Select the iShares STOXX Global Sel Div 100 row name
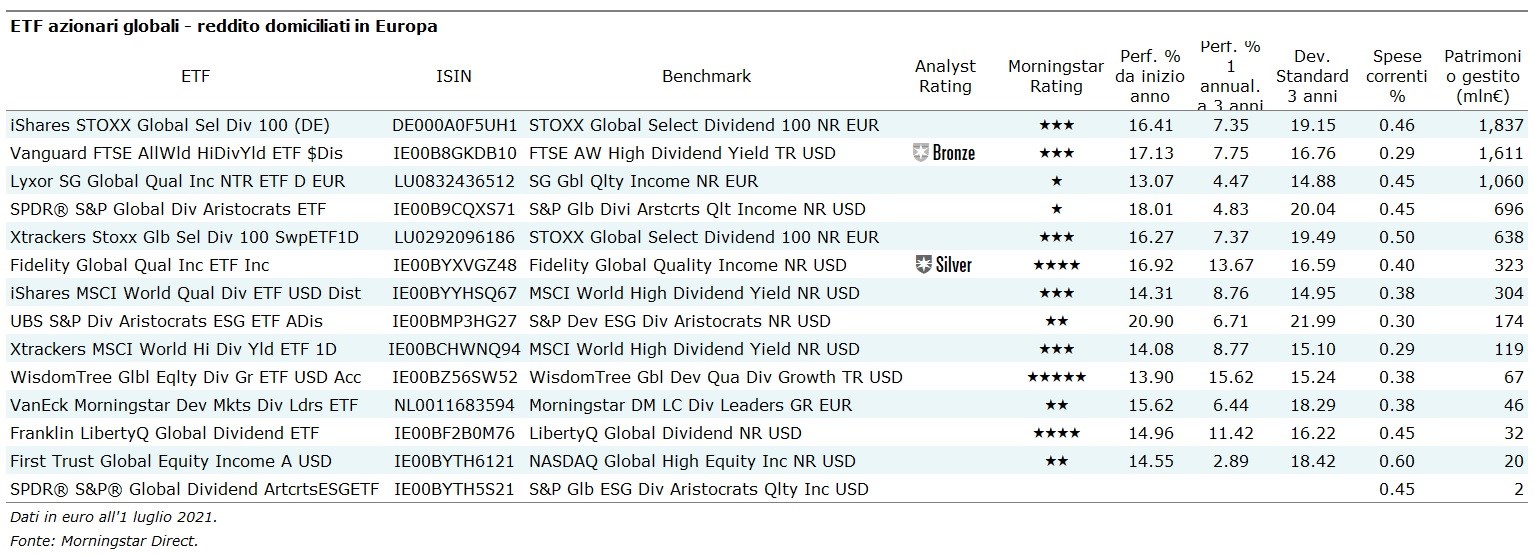 pos(169,125)
